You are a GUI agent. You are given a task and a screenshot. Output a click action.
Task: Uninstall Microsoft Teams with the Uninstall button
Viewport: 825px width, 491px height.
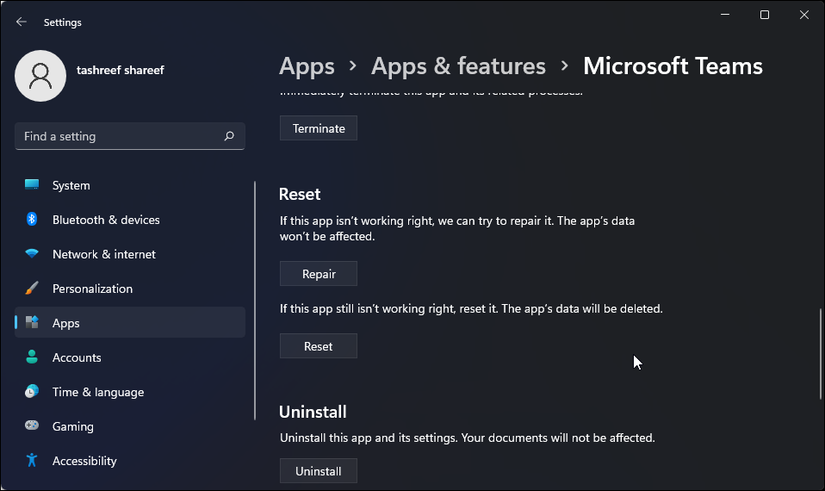tap(318, 471)
